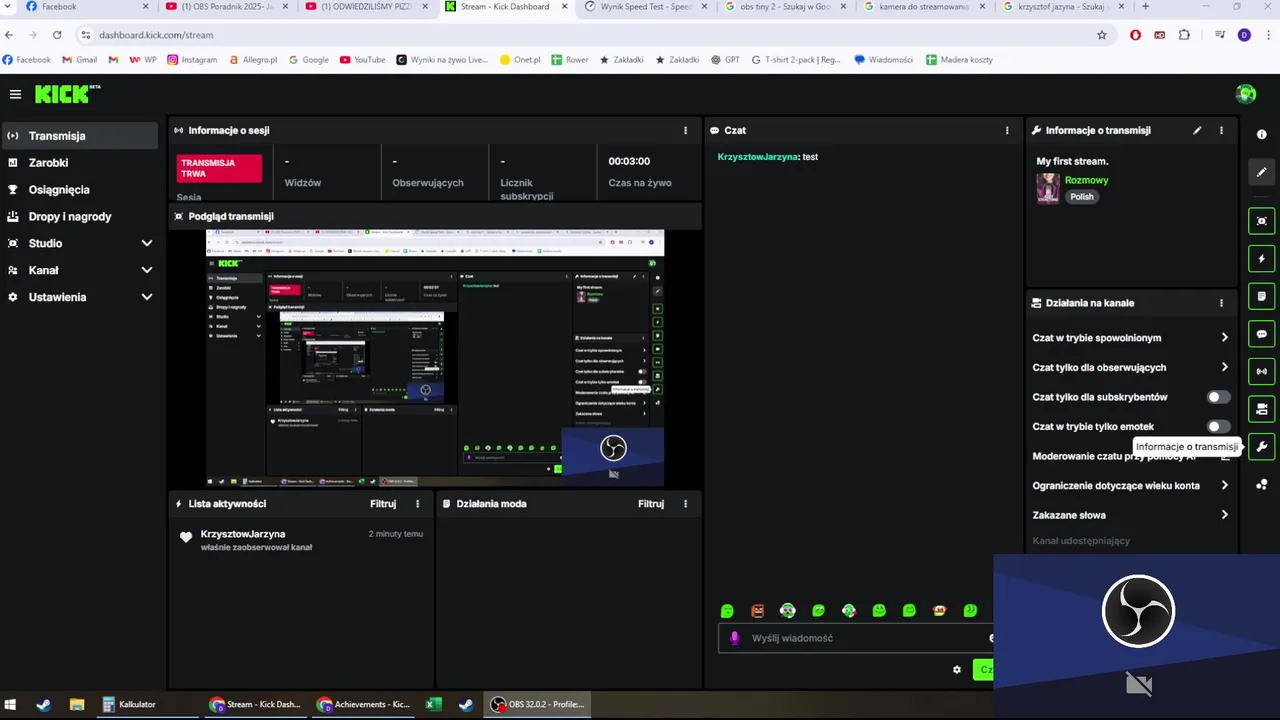Viewport: 1280px width, 720px height.
Task: Open Achievements - Kick taskbar window
Action: (x=364, y=704)
